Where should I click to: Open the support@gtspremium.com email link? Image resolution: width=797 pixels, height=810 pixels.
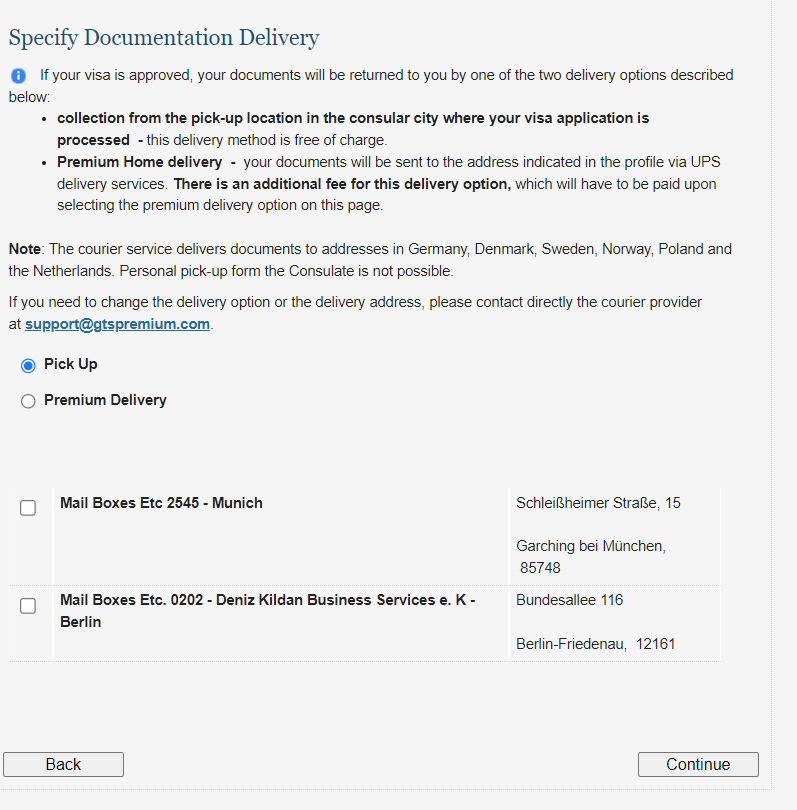pos(117,324)
